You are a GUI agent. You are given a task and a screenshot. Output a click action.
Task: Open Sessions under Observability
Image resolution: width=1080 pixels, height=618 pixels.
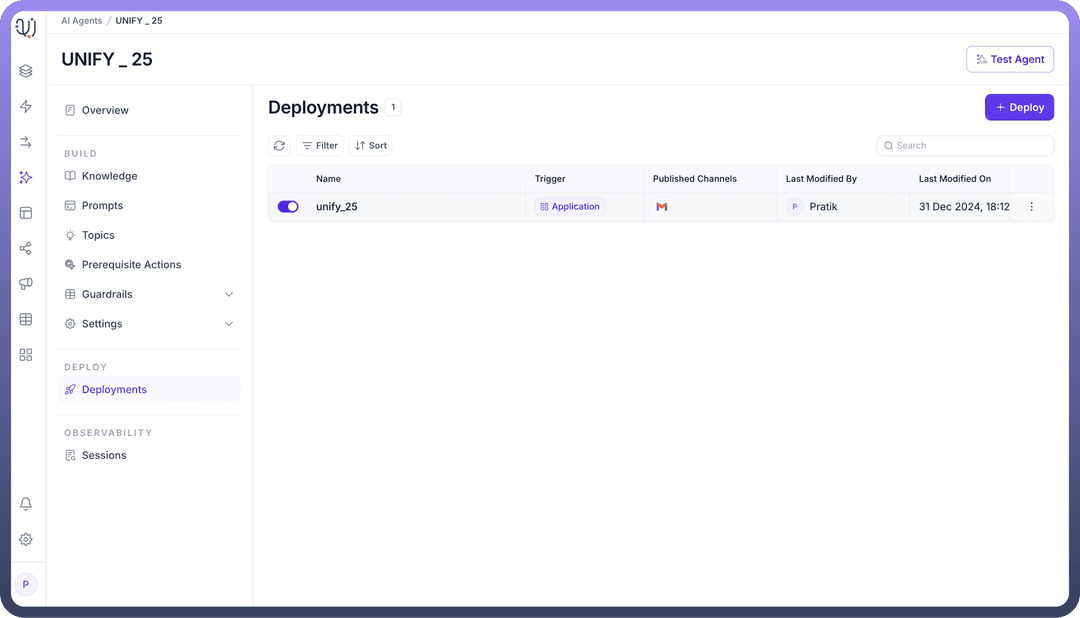[104, 455]
